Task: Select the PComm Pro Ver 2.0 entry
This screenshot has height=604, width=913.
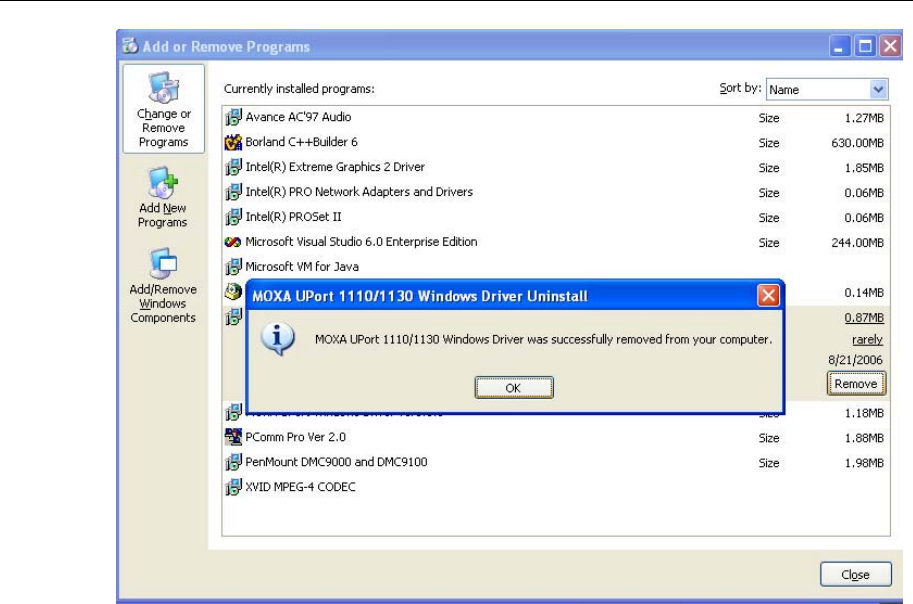Action: tap(555, 437)
